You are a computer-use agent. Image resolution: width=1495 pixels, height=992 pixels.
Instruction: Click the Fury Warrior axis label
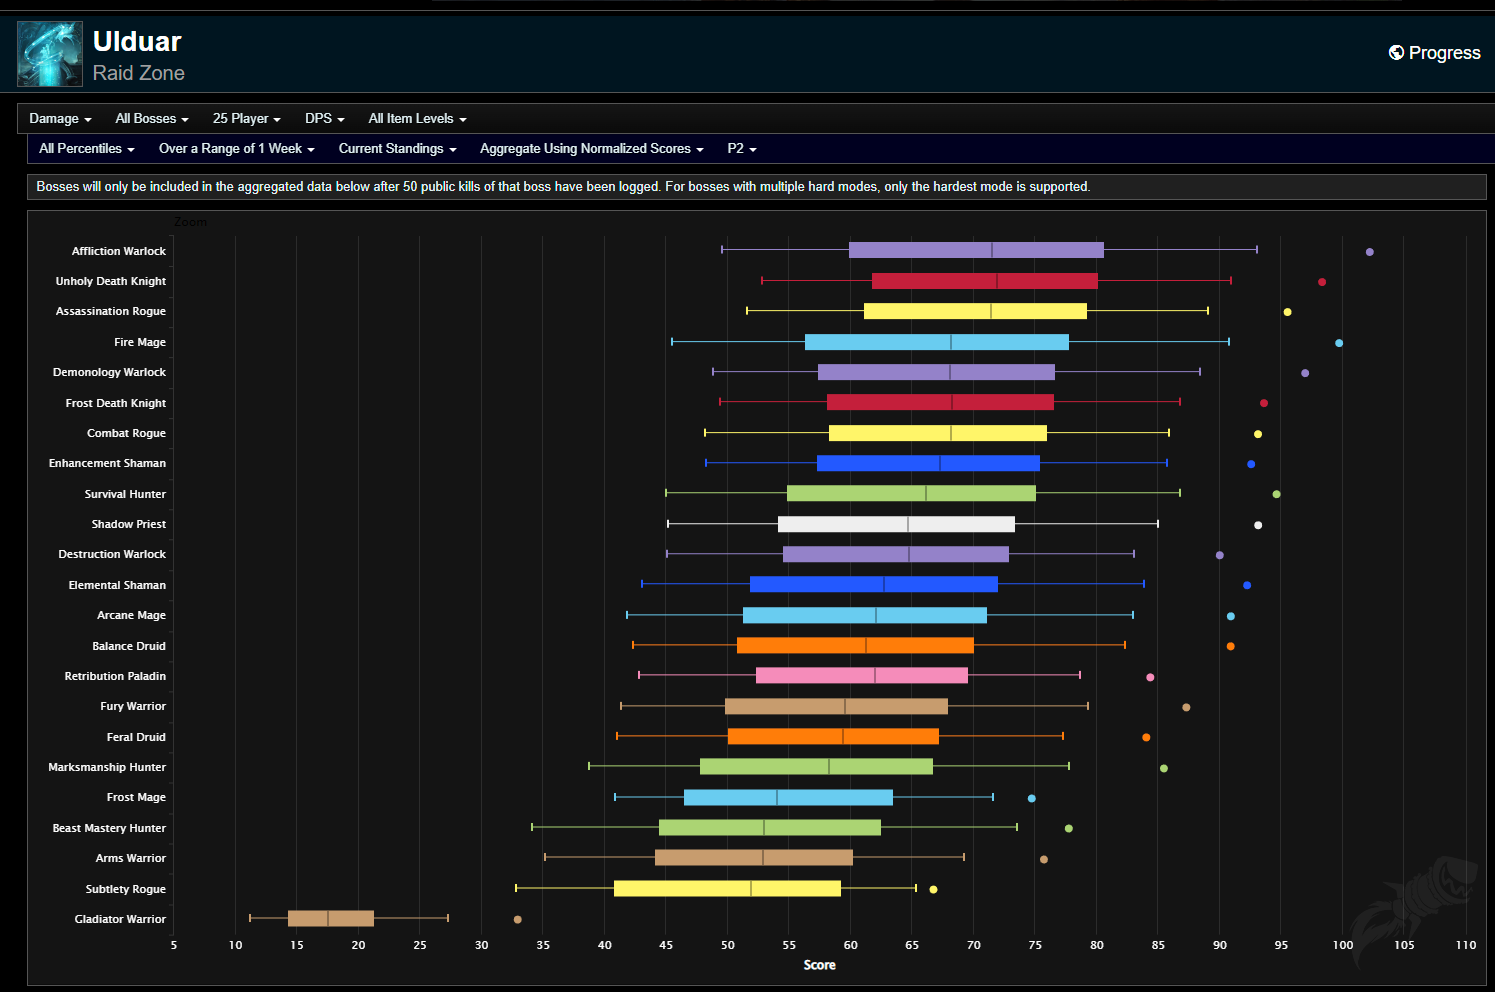[x=133, y=706]
